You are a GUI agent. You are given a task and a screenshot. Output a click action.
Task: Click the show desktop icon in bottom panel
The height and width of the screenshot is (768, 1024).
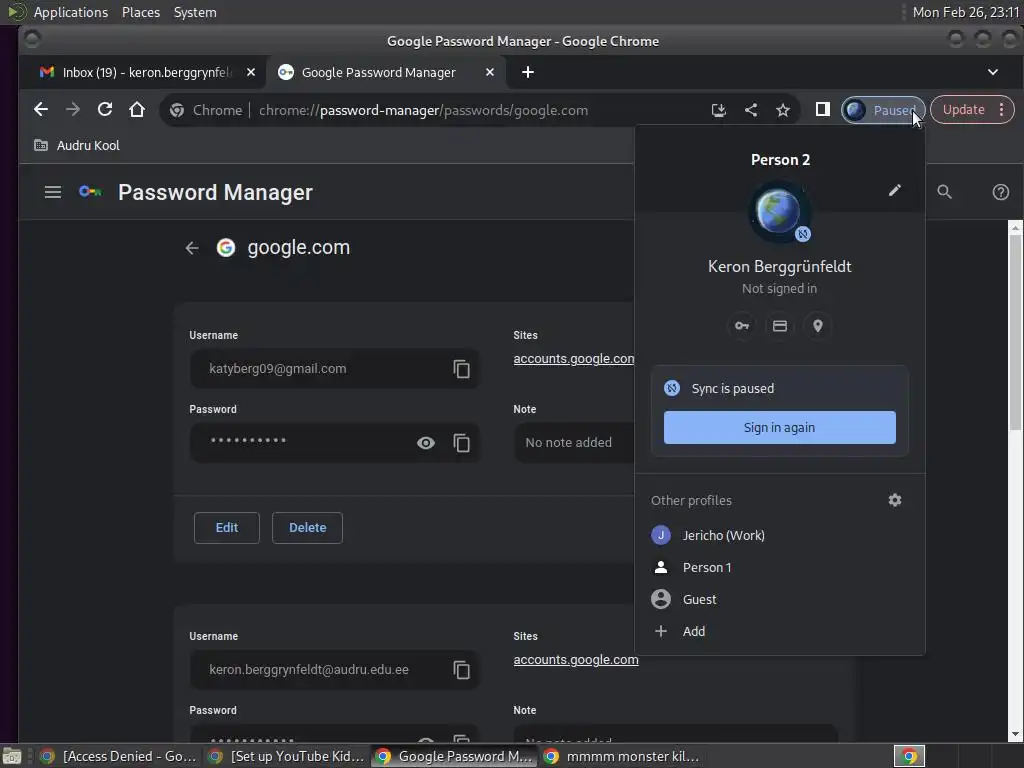click(12, 756)
